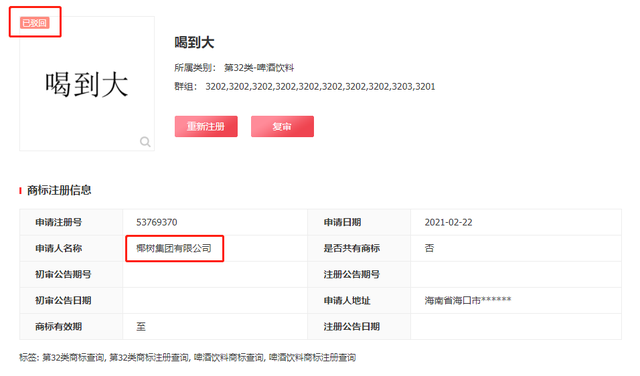
Task: Click the 注册公告日期 label cell
Action: 359,327
